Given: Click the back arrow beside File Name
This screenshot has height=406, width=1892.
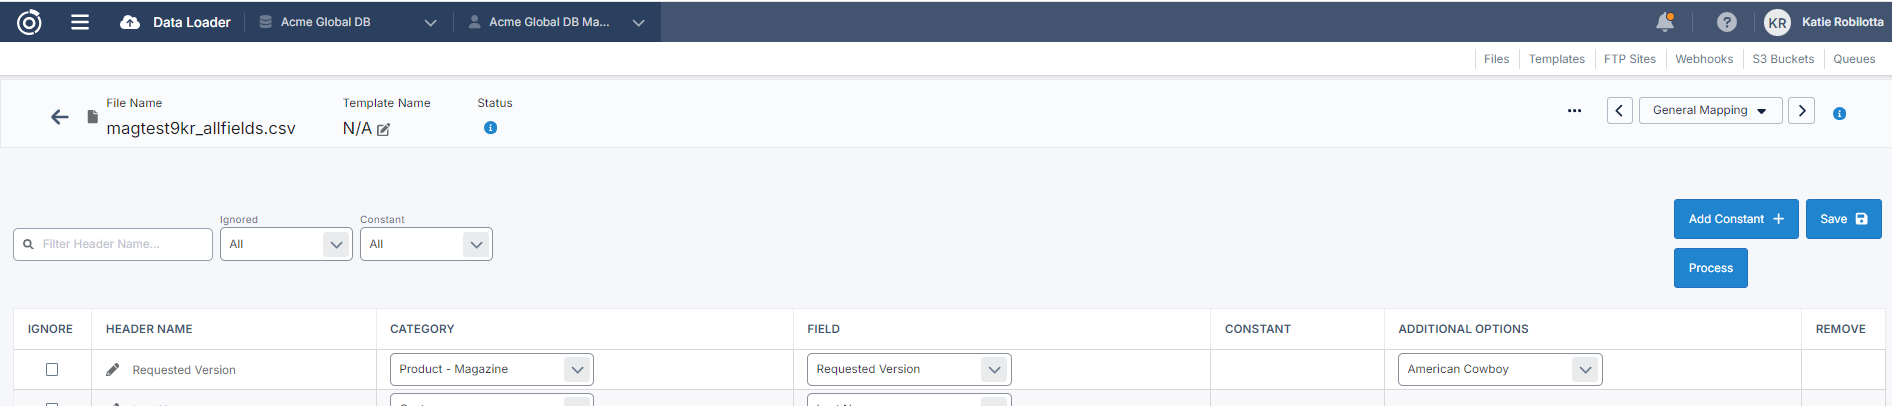Looking at the screenshot, I should click(x=60, y=117).
